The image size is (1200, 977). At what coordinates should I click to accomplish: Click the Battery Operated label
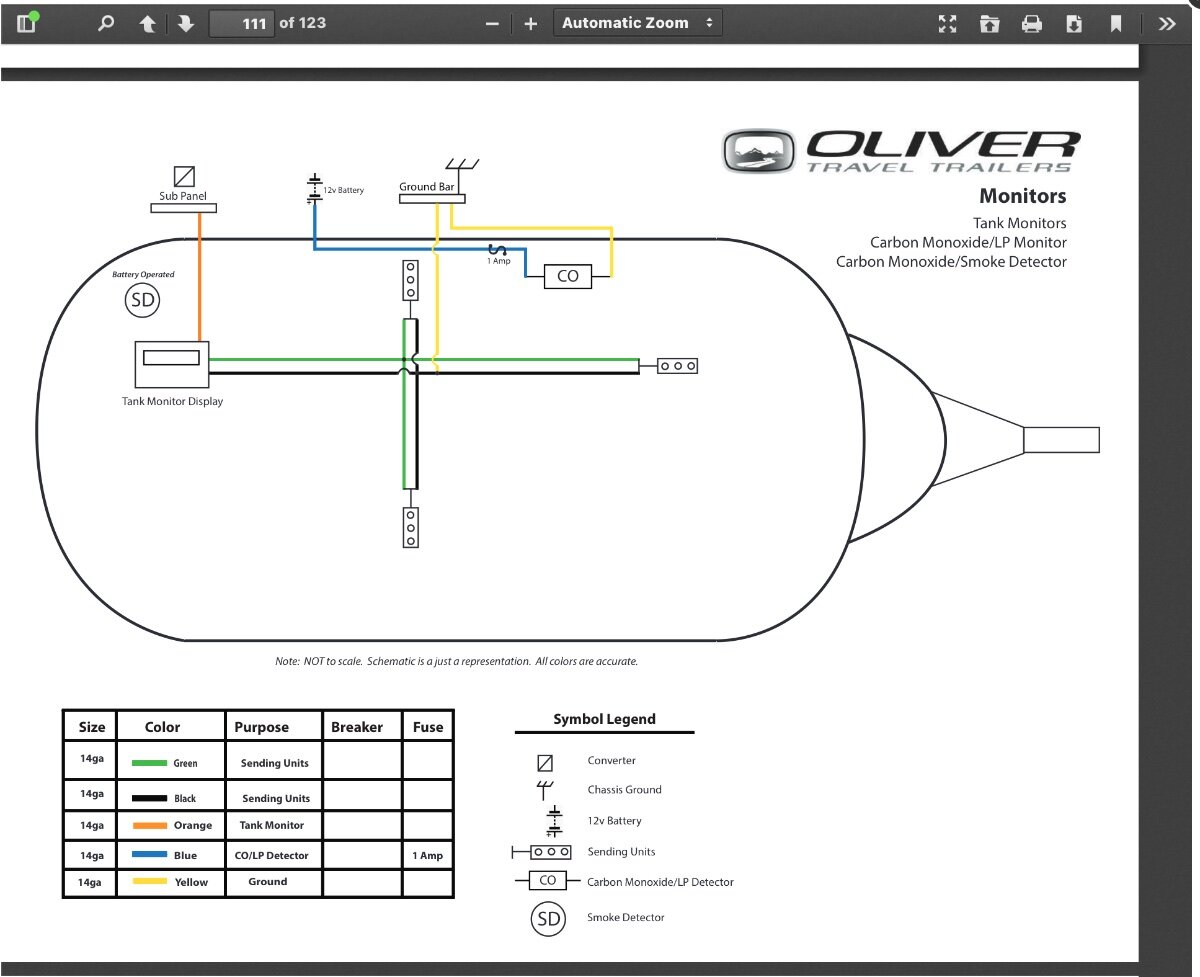143,274
